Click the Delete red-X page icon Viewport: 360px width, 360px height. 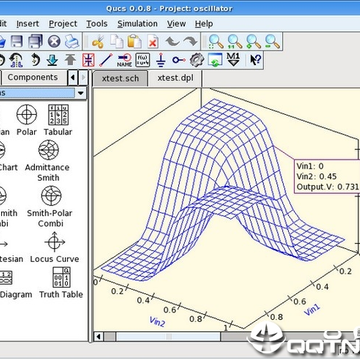pyautogui.click(x=153, y=42)
